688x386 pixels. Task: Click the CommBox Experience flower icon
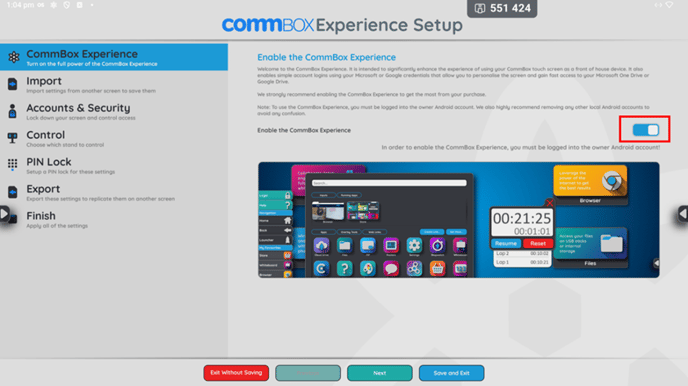click(14, 57)
